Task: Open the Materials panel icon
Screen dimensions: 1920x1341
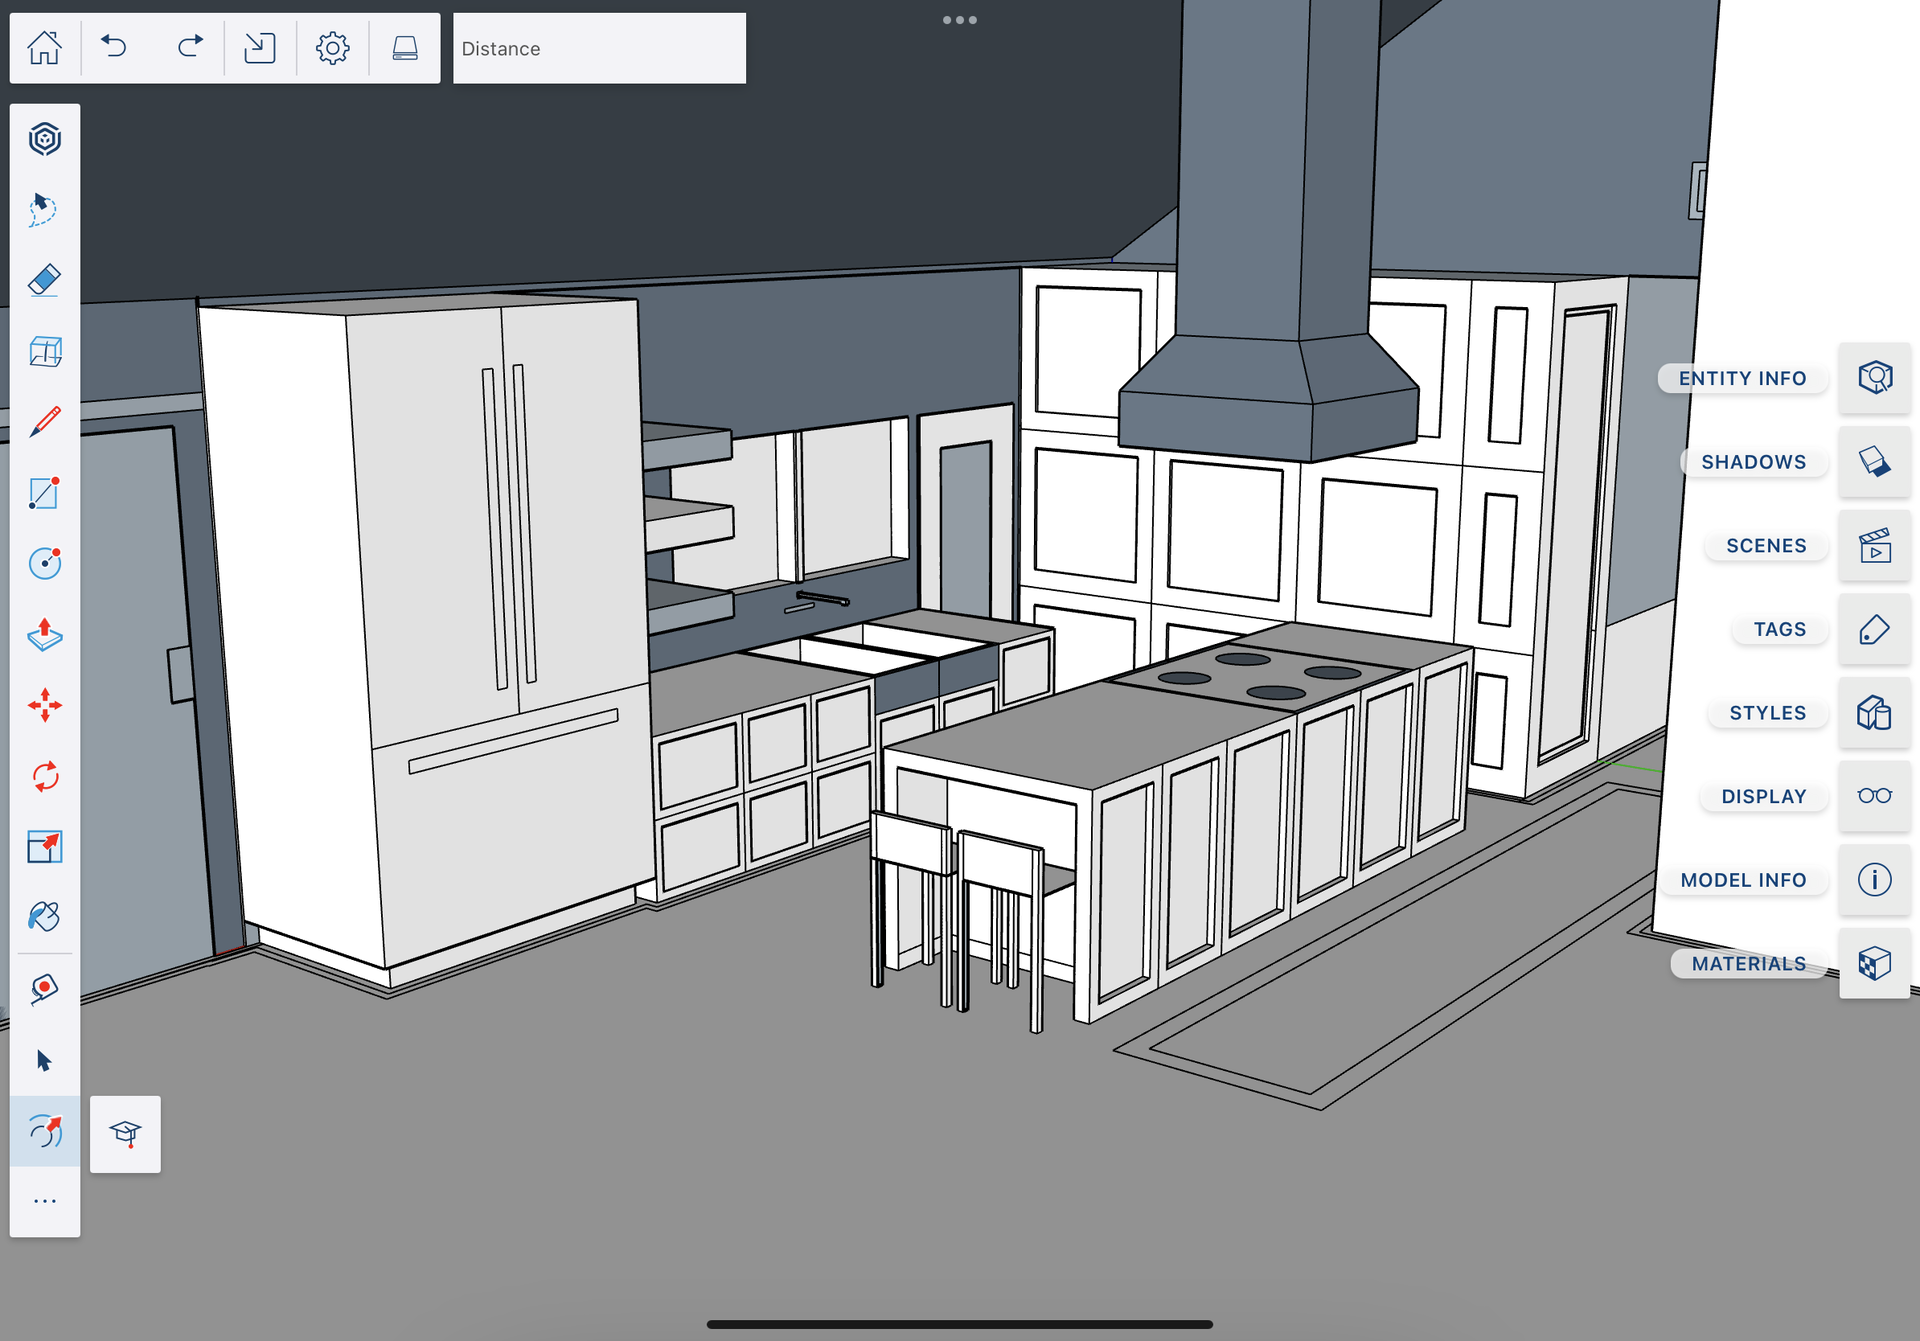Action: point(1874,964)
